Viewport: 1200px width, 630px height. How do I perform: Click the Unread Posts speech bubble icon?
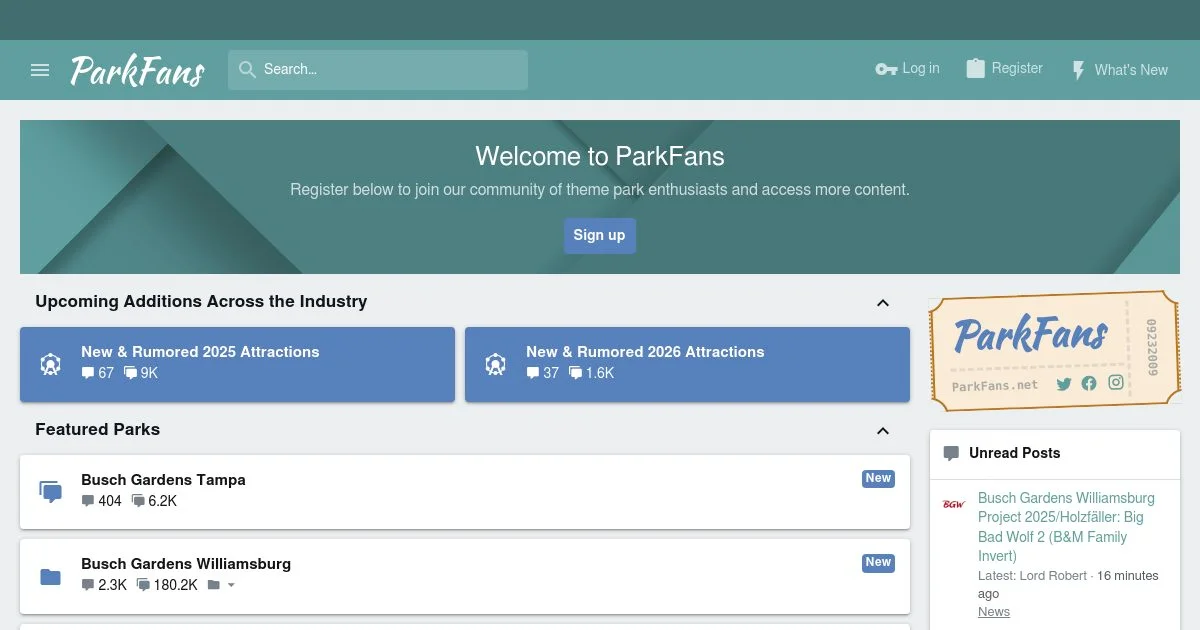tap(951, 454)
